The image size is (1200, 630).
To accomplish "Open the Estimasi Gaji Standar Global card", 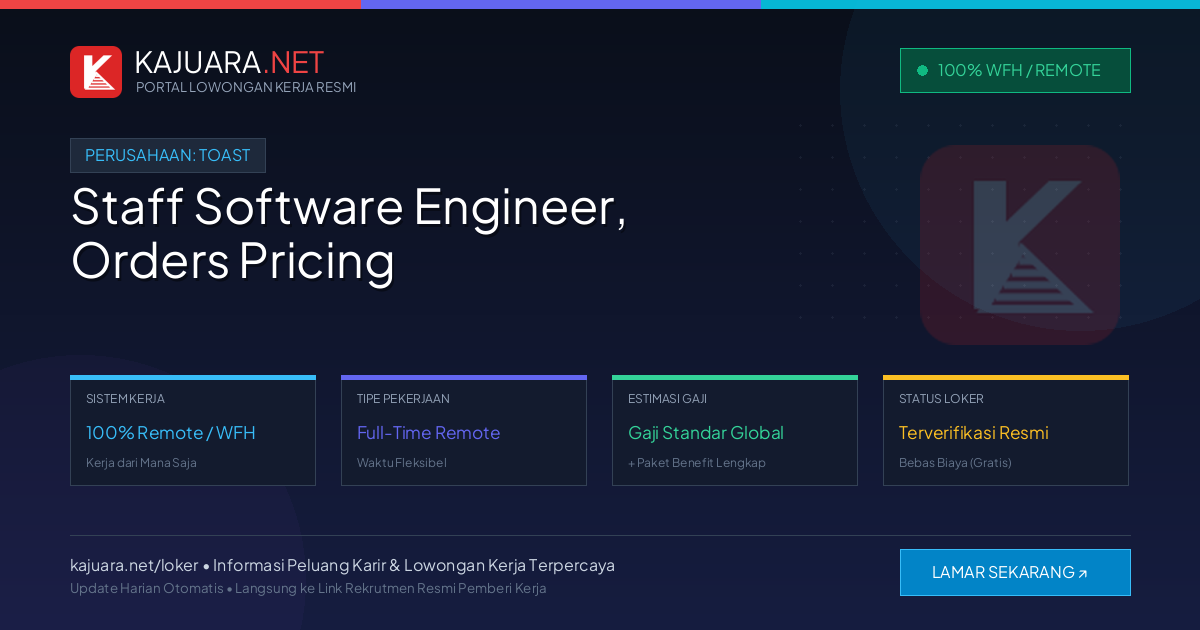I will point(735,431).
